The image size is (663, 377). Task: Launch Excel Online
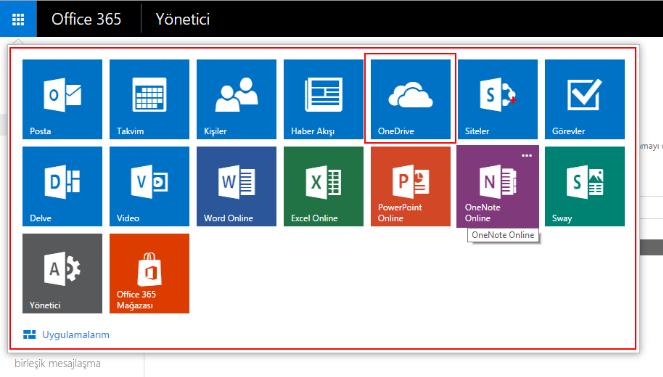pos(323,186)
